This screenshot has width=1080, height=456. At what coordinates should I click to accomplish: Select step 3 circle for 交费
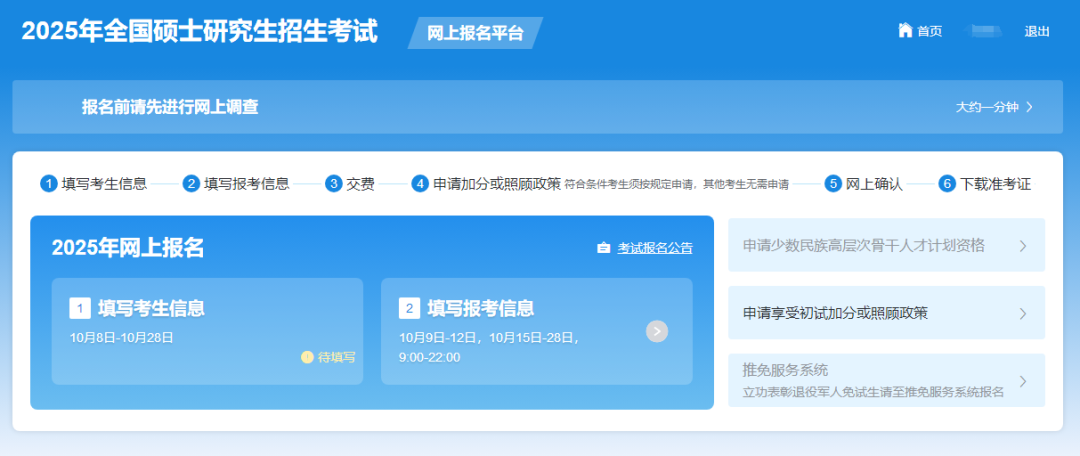333,184
